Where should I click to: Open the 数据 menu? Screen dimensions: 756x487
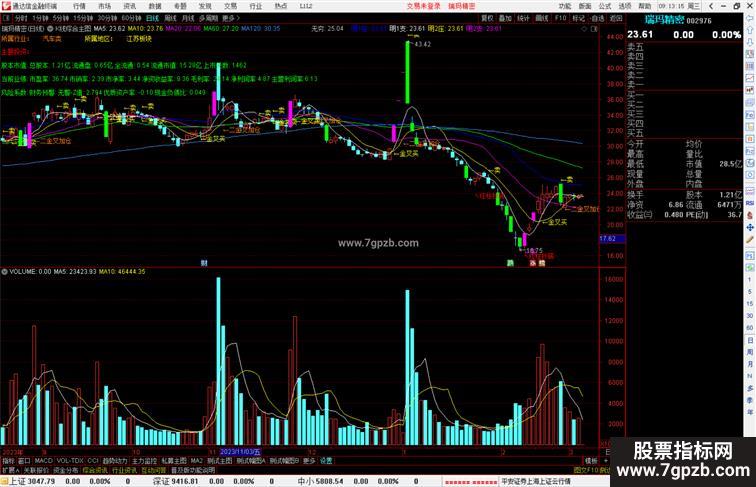click(x=155, y=6)
